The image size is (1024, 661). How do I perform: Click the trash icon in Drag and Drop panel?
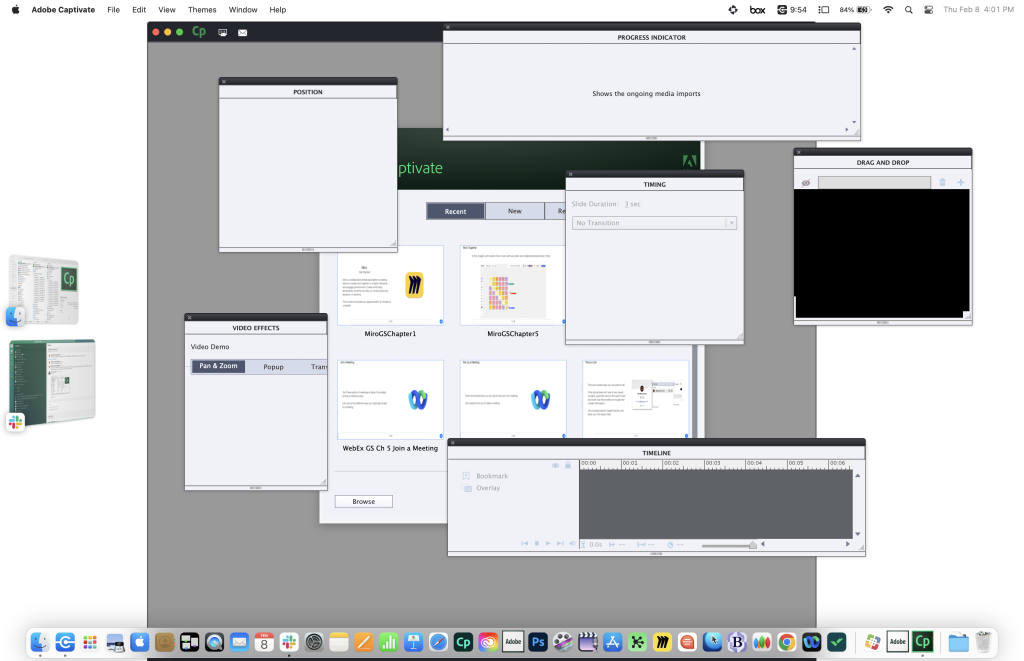coord(942,182)
